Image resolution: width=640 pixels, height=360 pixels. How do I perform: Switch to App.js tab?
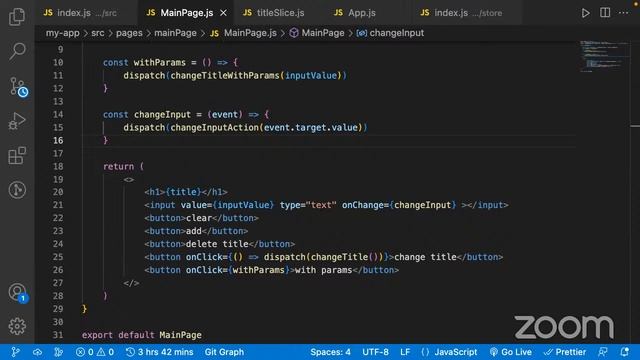click(x=355, y=13)
